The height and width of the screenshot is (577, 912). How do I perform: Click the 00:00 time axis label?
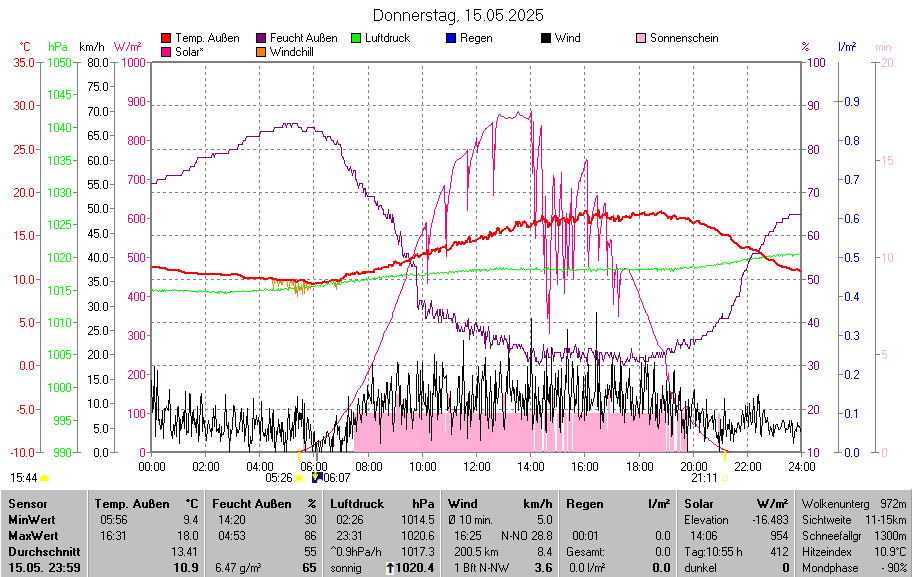coord(151,466)
